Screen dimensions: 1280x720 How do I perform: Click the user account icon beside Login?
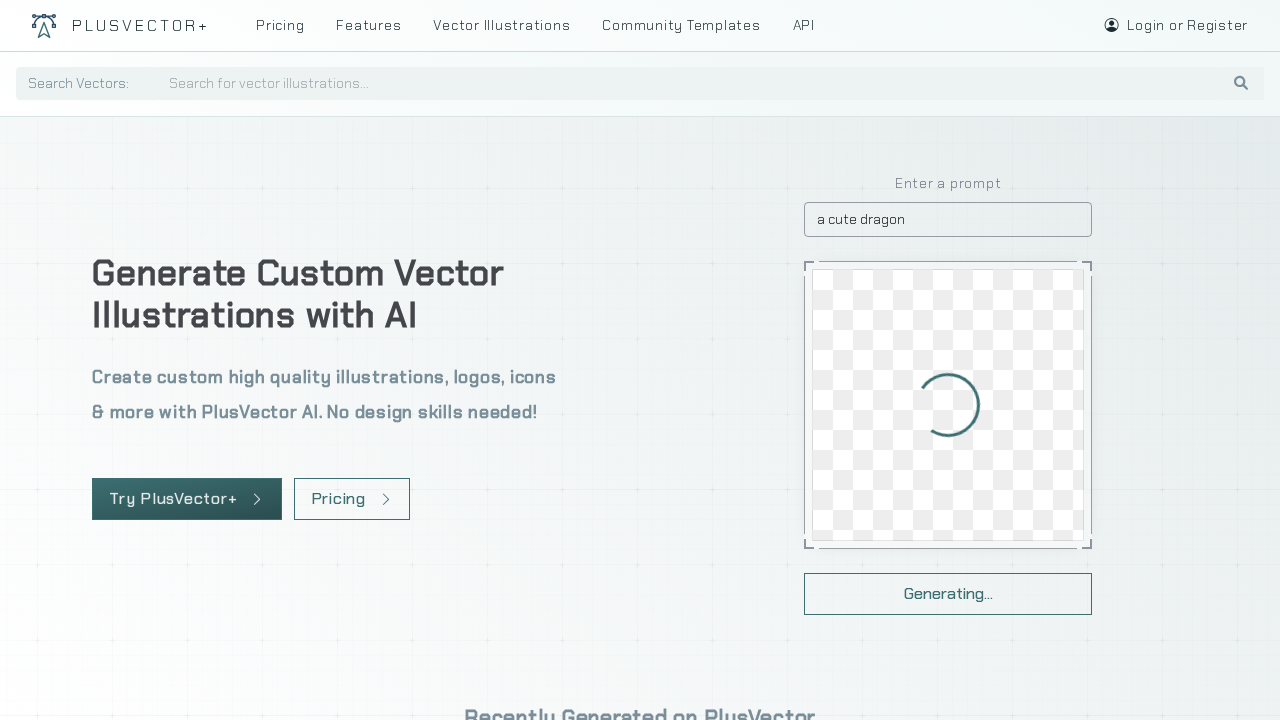click(1111, 25)
